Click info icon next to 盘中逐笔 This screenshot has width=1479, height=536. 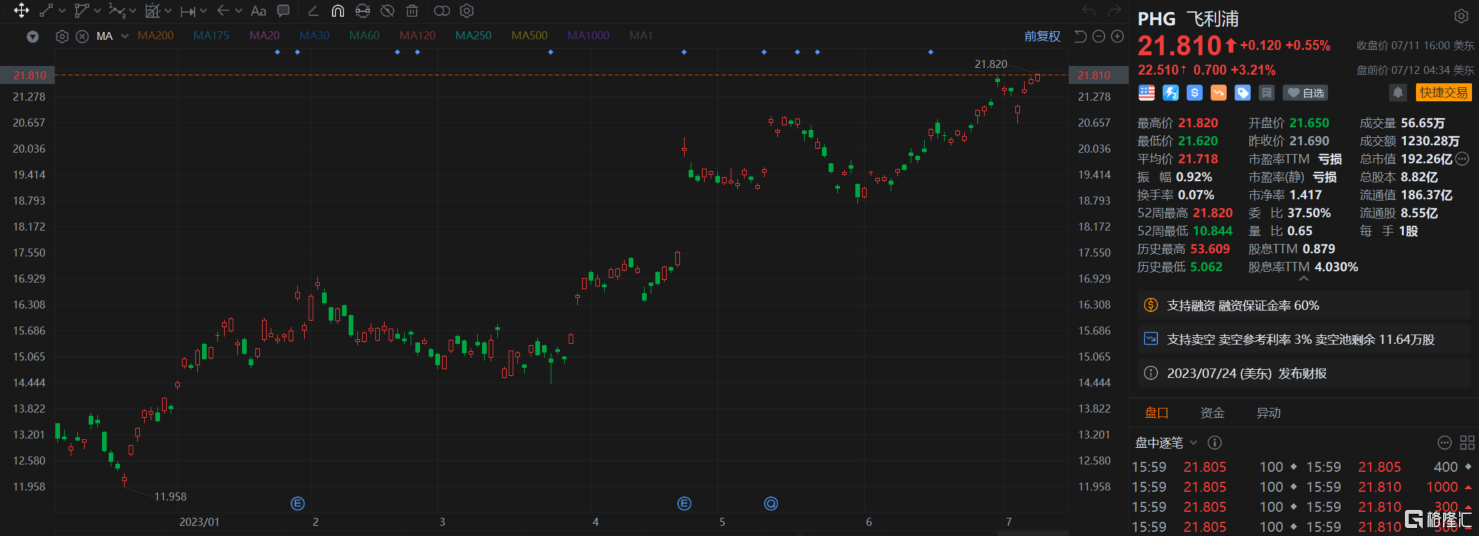click(x=1214, y=442)
